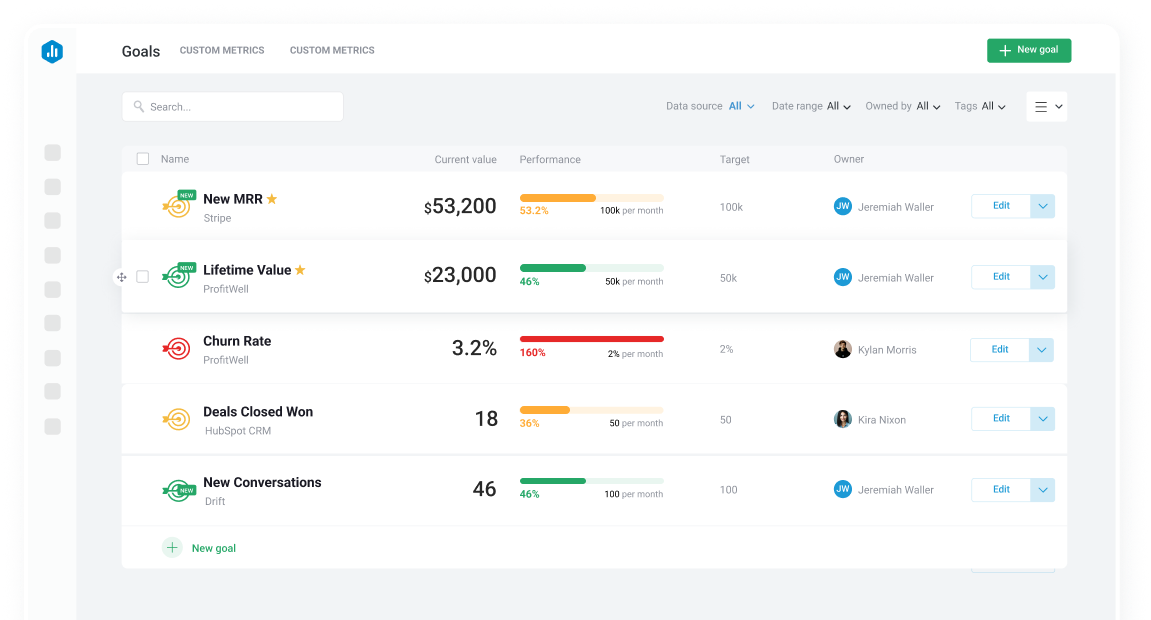Click the blue bar-chart app logo
This screenshot has height=620, width=1151.
[51, 51]
